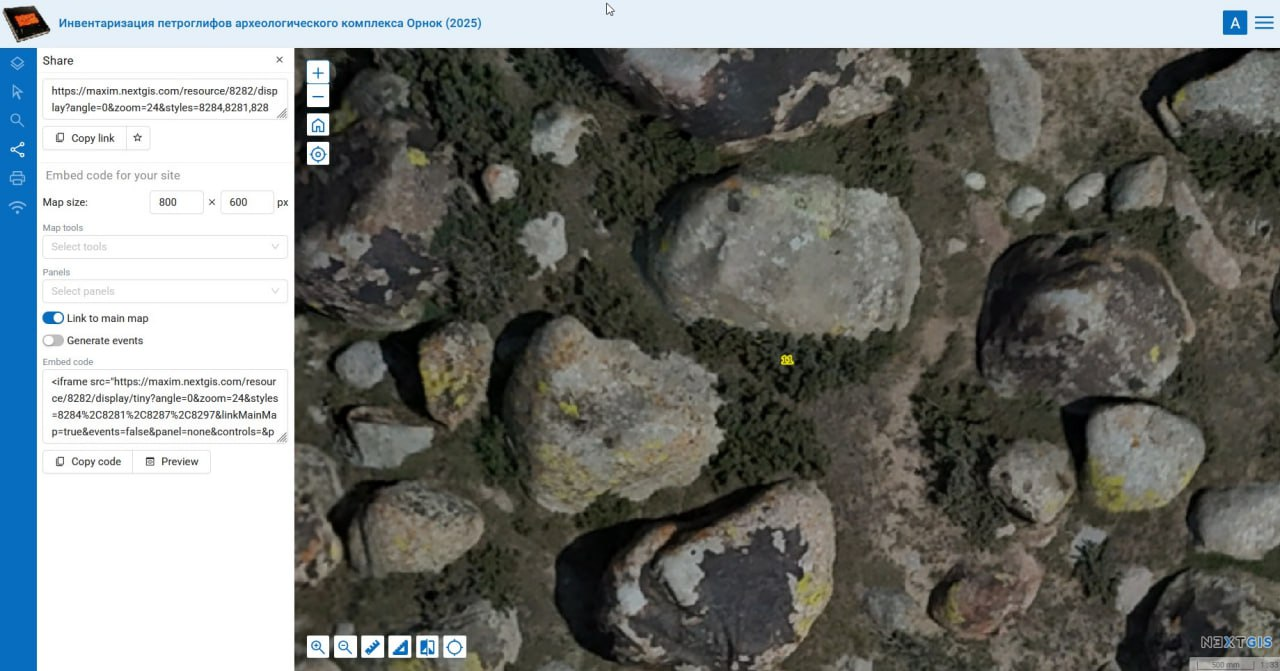Image resolution: width=1280 pixels, height=671 pixels.
Task: Click the Copy code button
Action: tap(87, 462)
